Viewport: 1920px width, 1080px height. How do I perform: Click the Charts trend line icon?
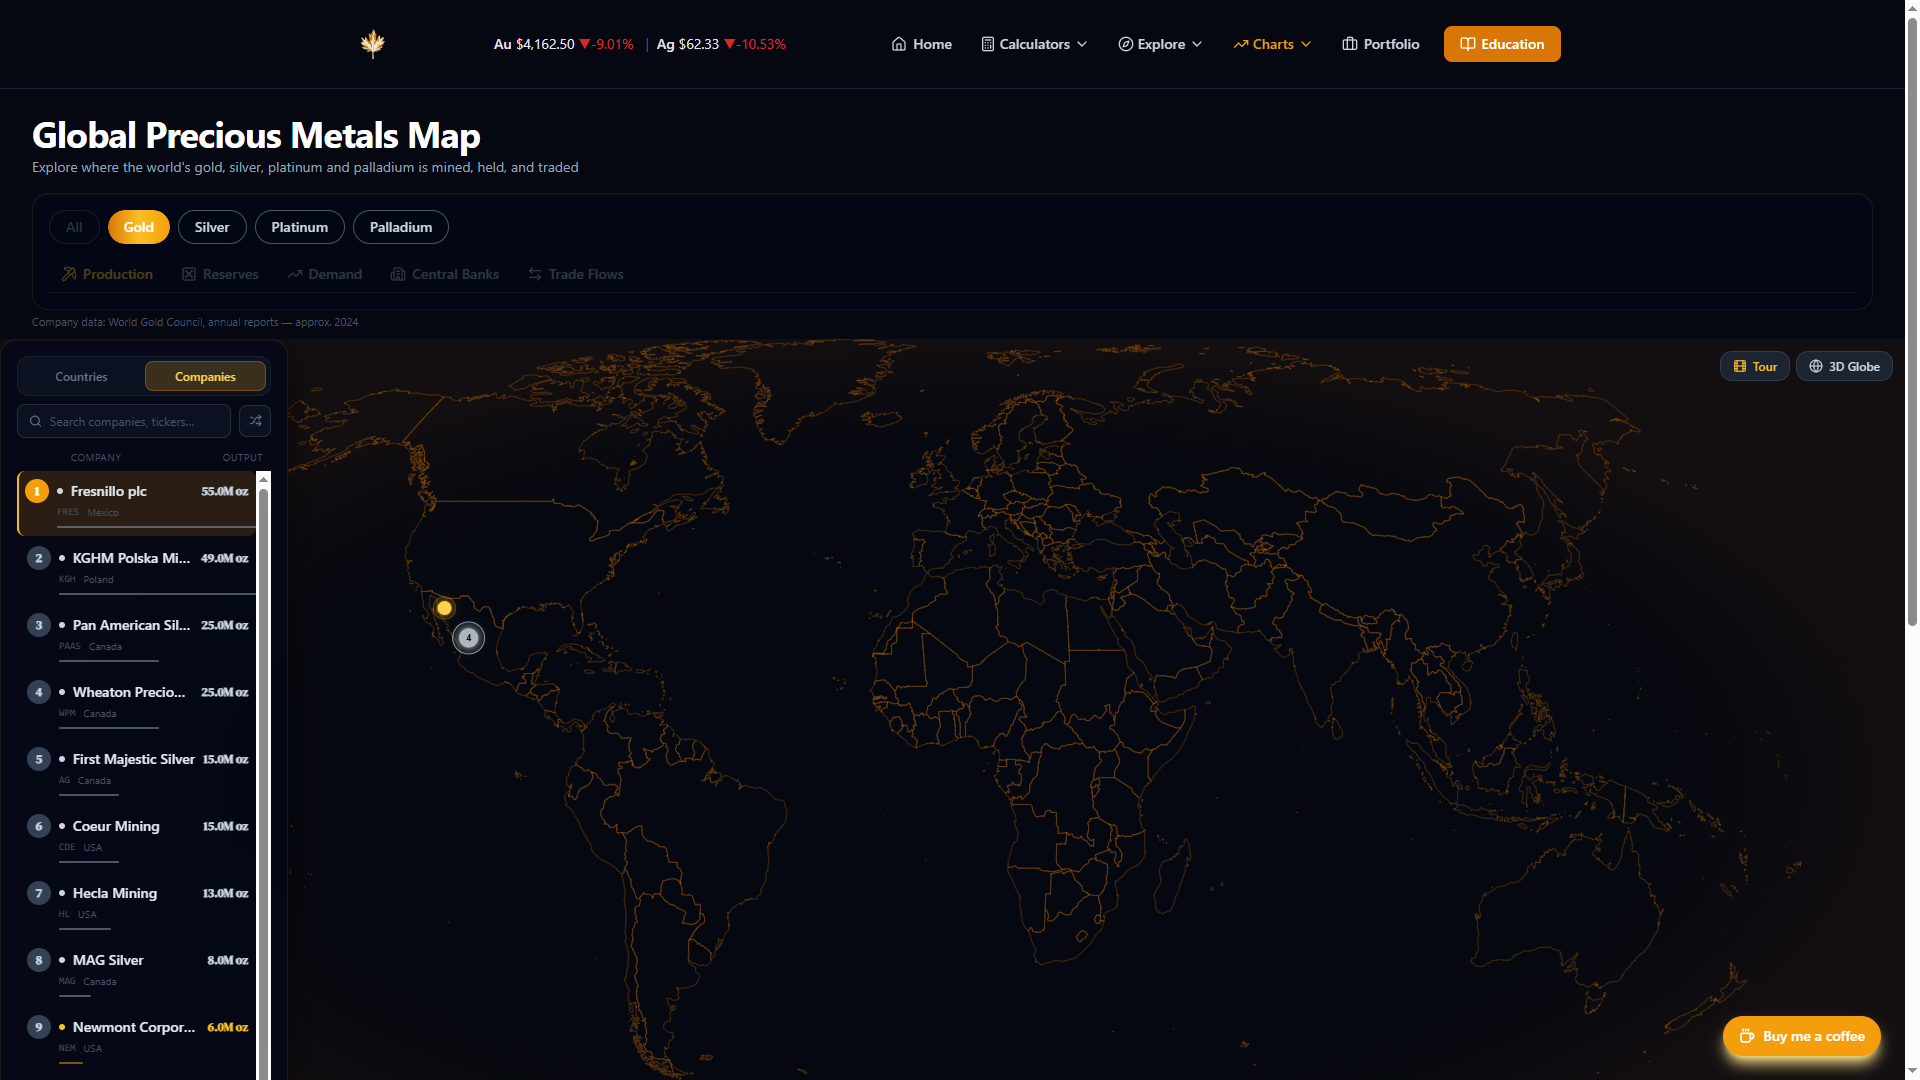click(x=1240, y=44)
